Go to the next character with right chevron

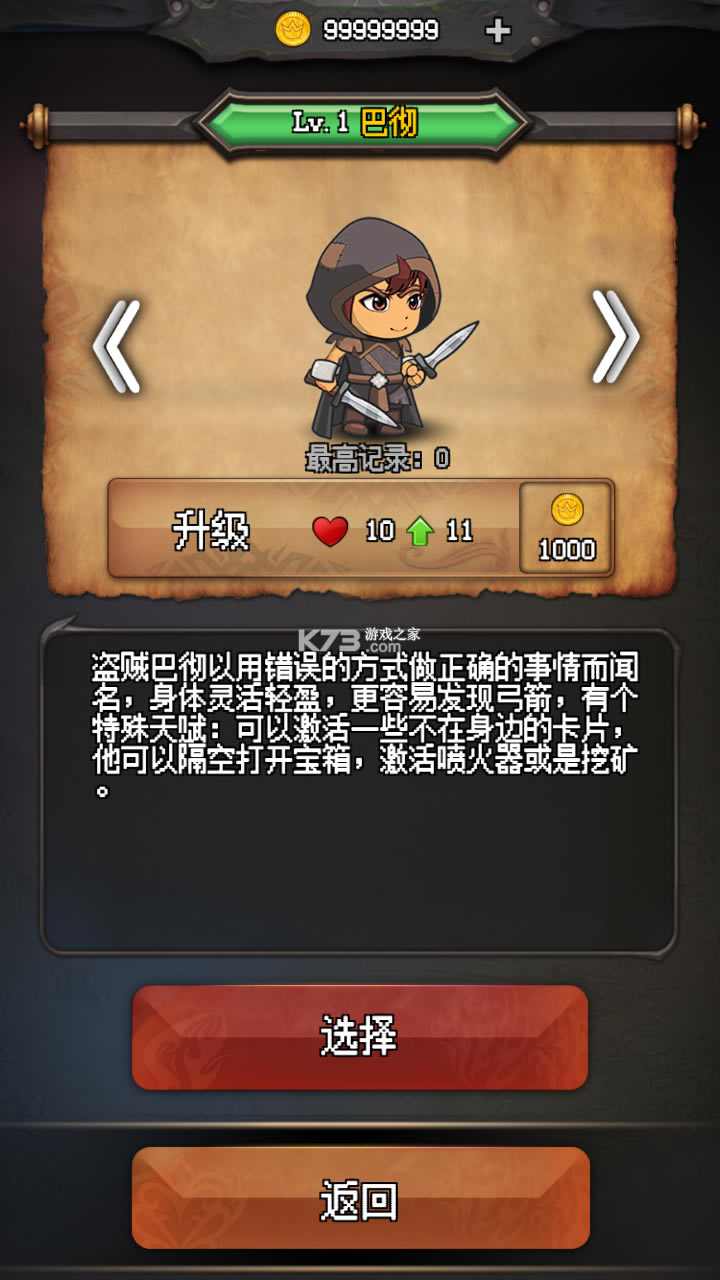pos(615,337)
